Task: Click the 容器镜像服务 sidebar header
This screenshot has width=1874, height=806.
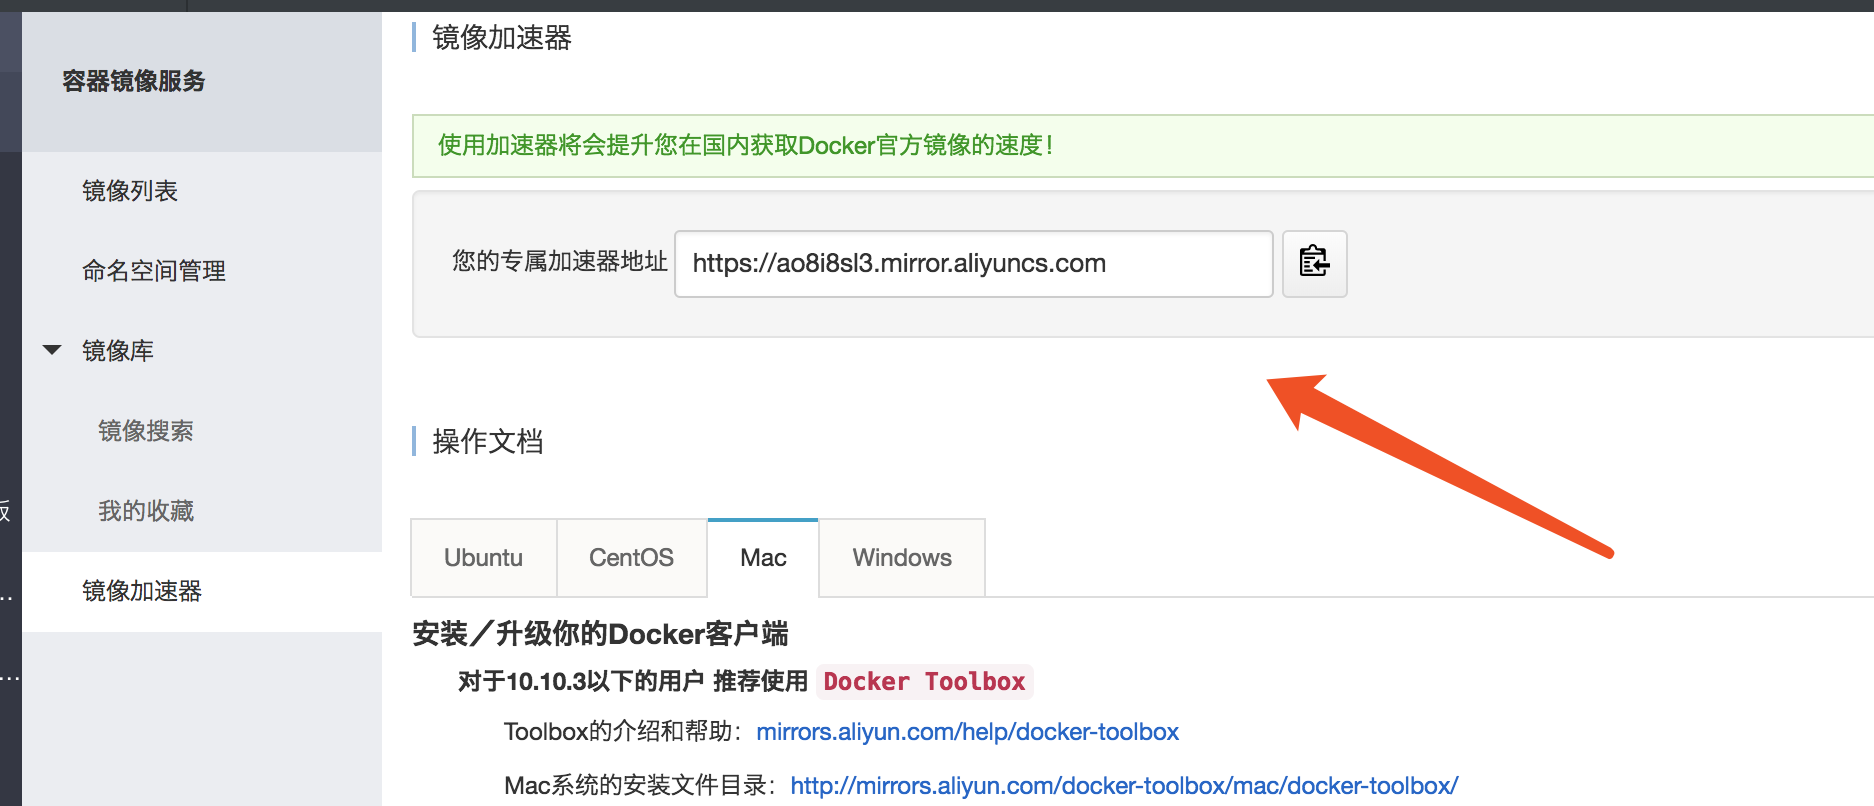Action: (x=134, y=81)
